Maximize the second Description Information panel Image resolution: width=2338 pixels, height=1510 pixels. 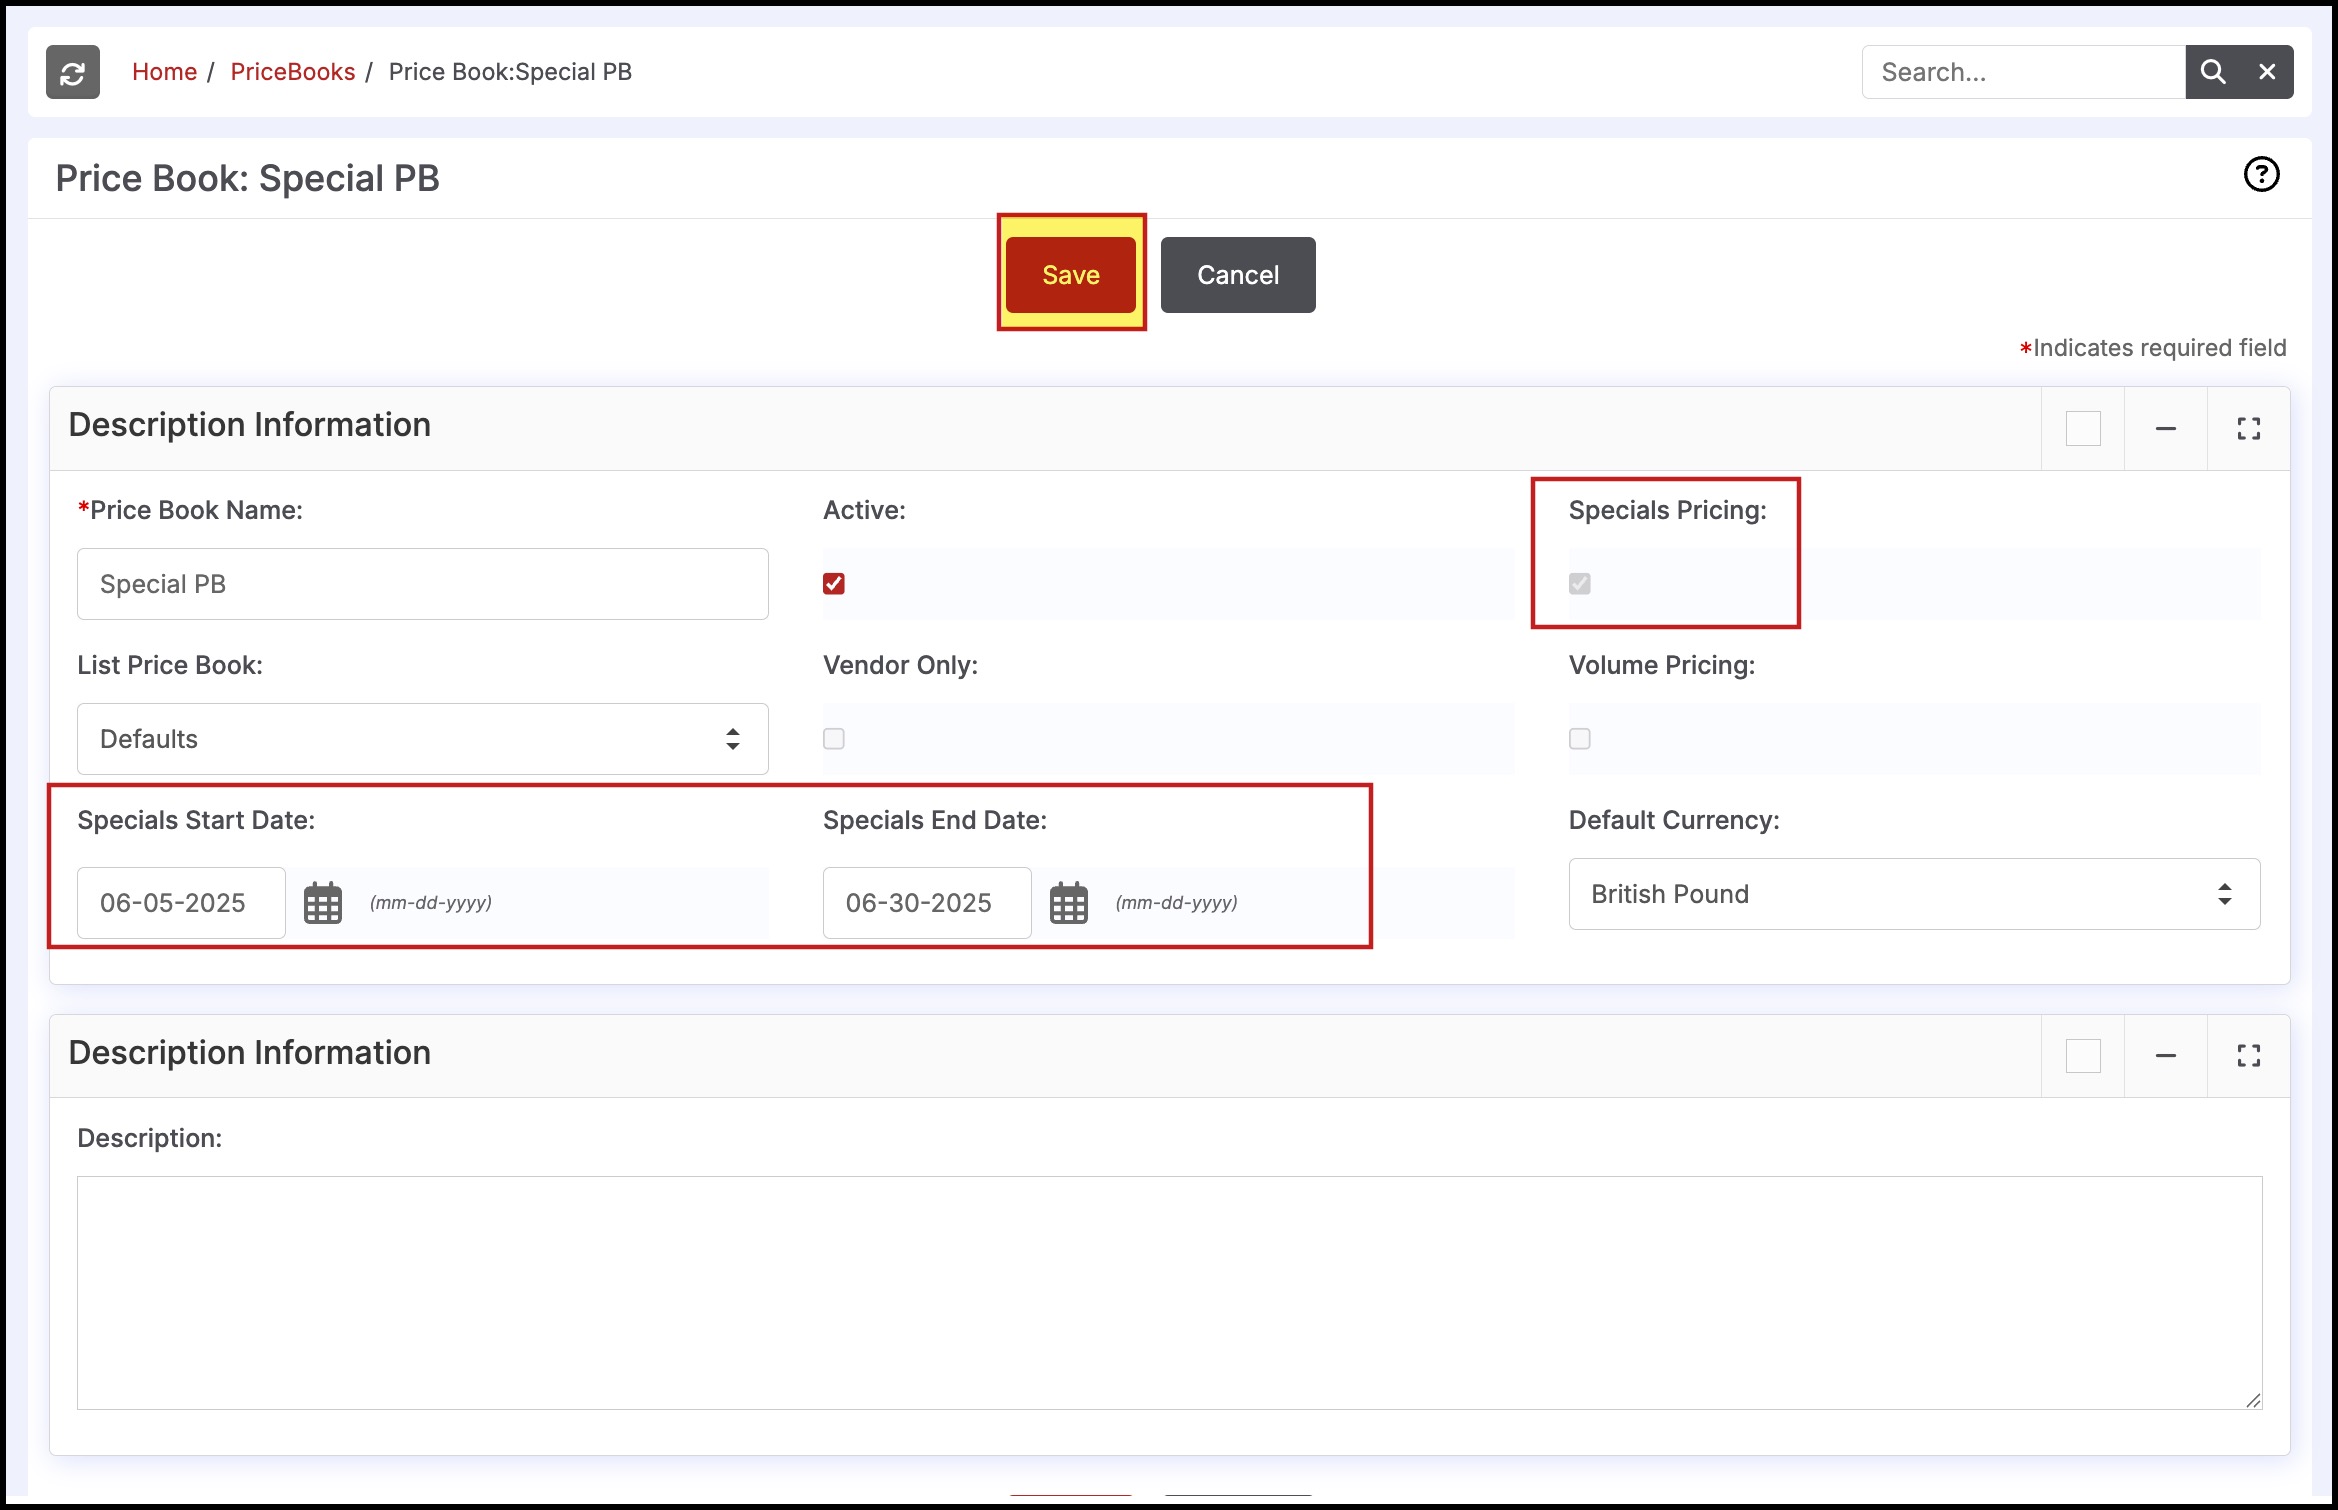tap(2248, 1056)
